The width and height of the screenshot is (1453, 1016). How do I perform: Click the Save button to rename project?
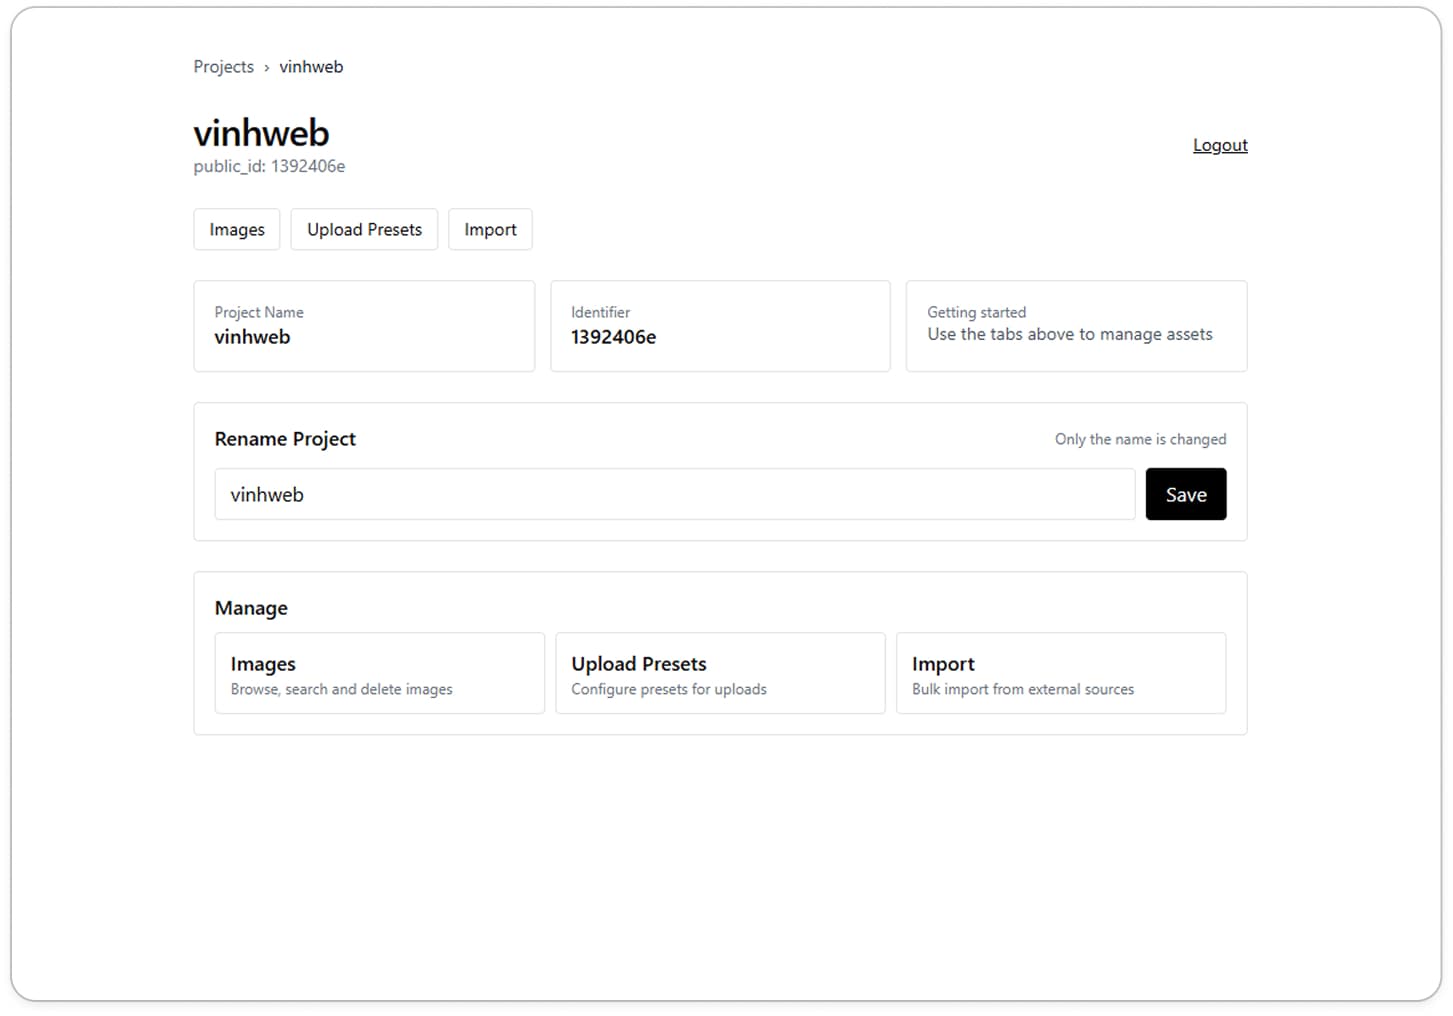(1186, 494)
